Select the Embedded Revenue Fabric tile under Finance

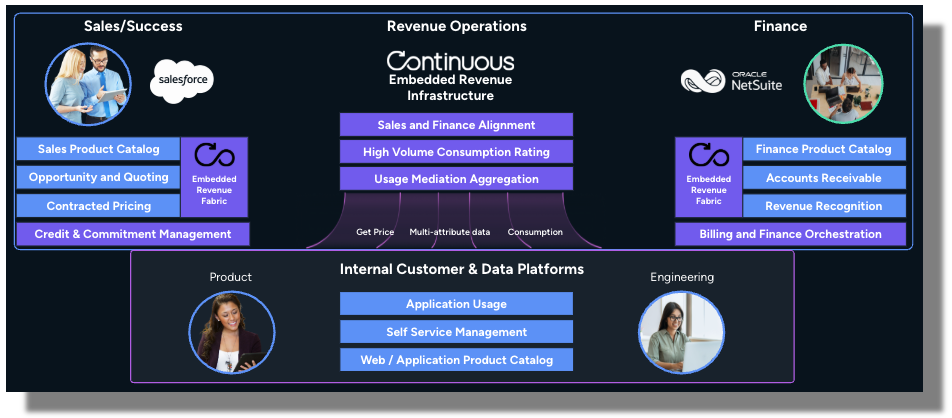click(709, 177)
